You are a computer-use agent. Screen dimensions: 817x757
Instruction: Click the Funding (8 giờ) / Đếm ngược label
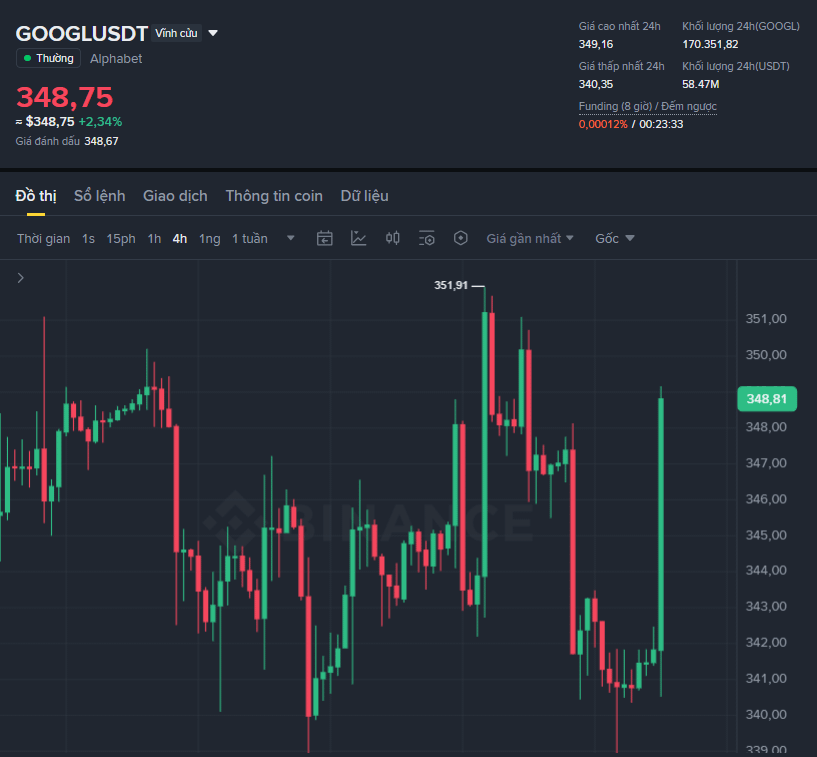click(648, 106)
